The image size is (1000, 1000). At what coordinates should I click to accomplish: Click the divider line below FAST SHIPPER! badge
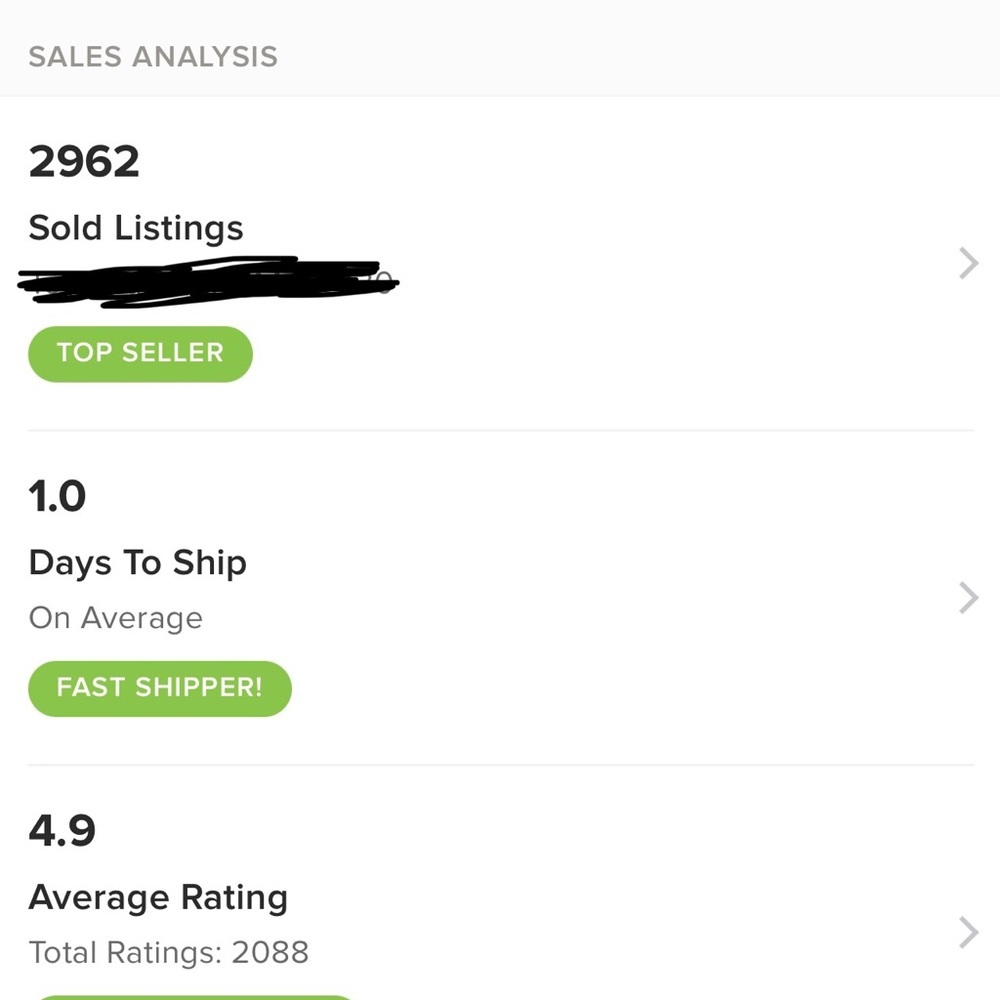(500, 766)
